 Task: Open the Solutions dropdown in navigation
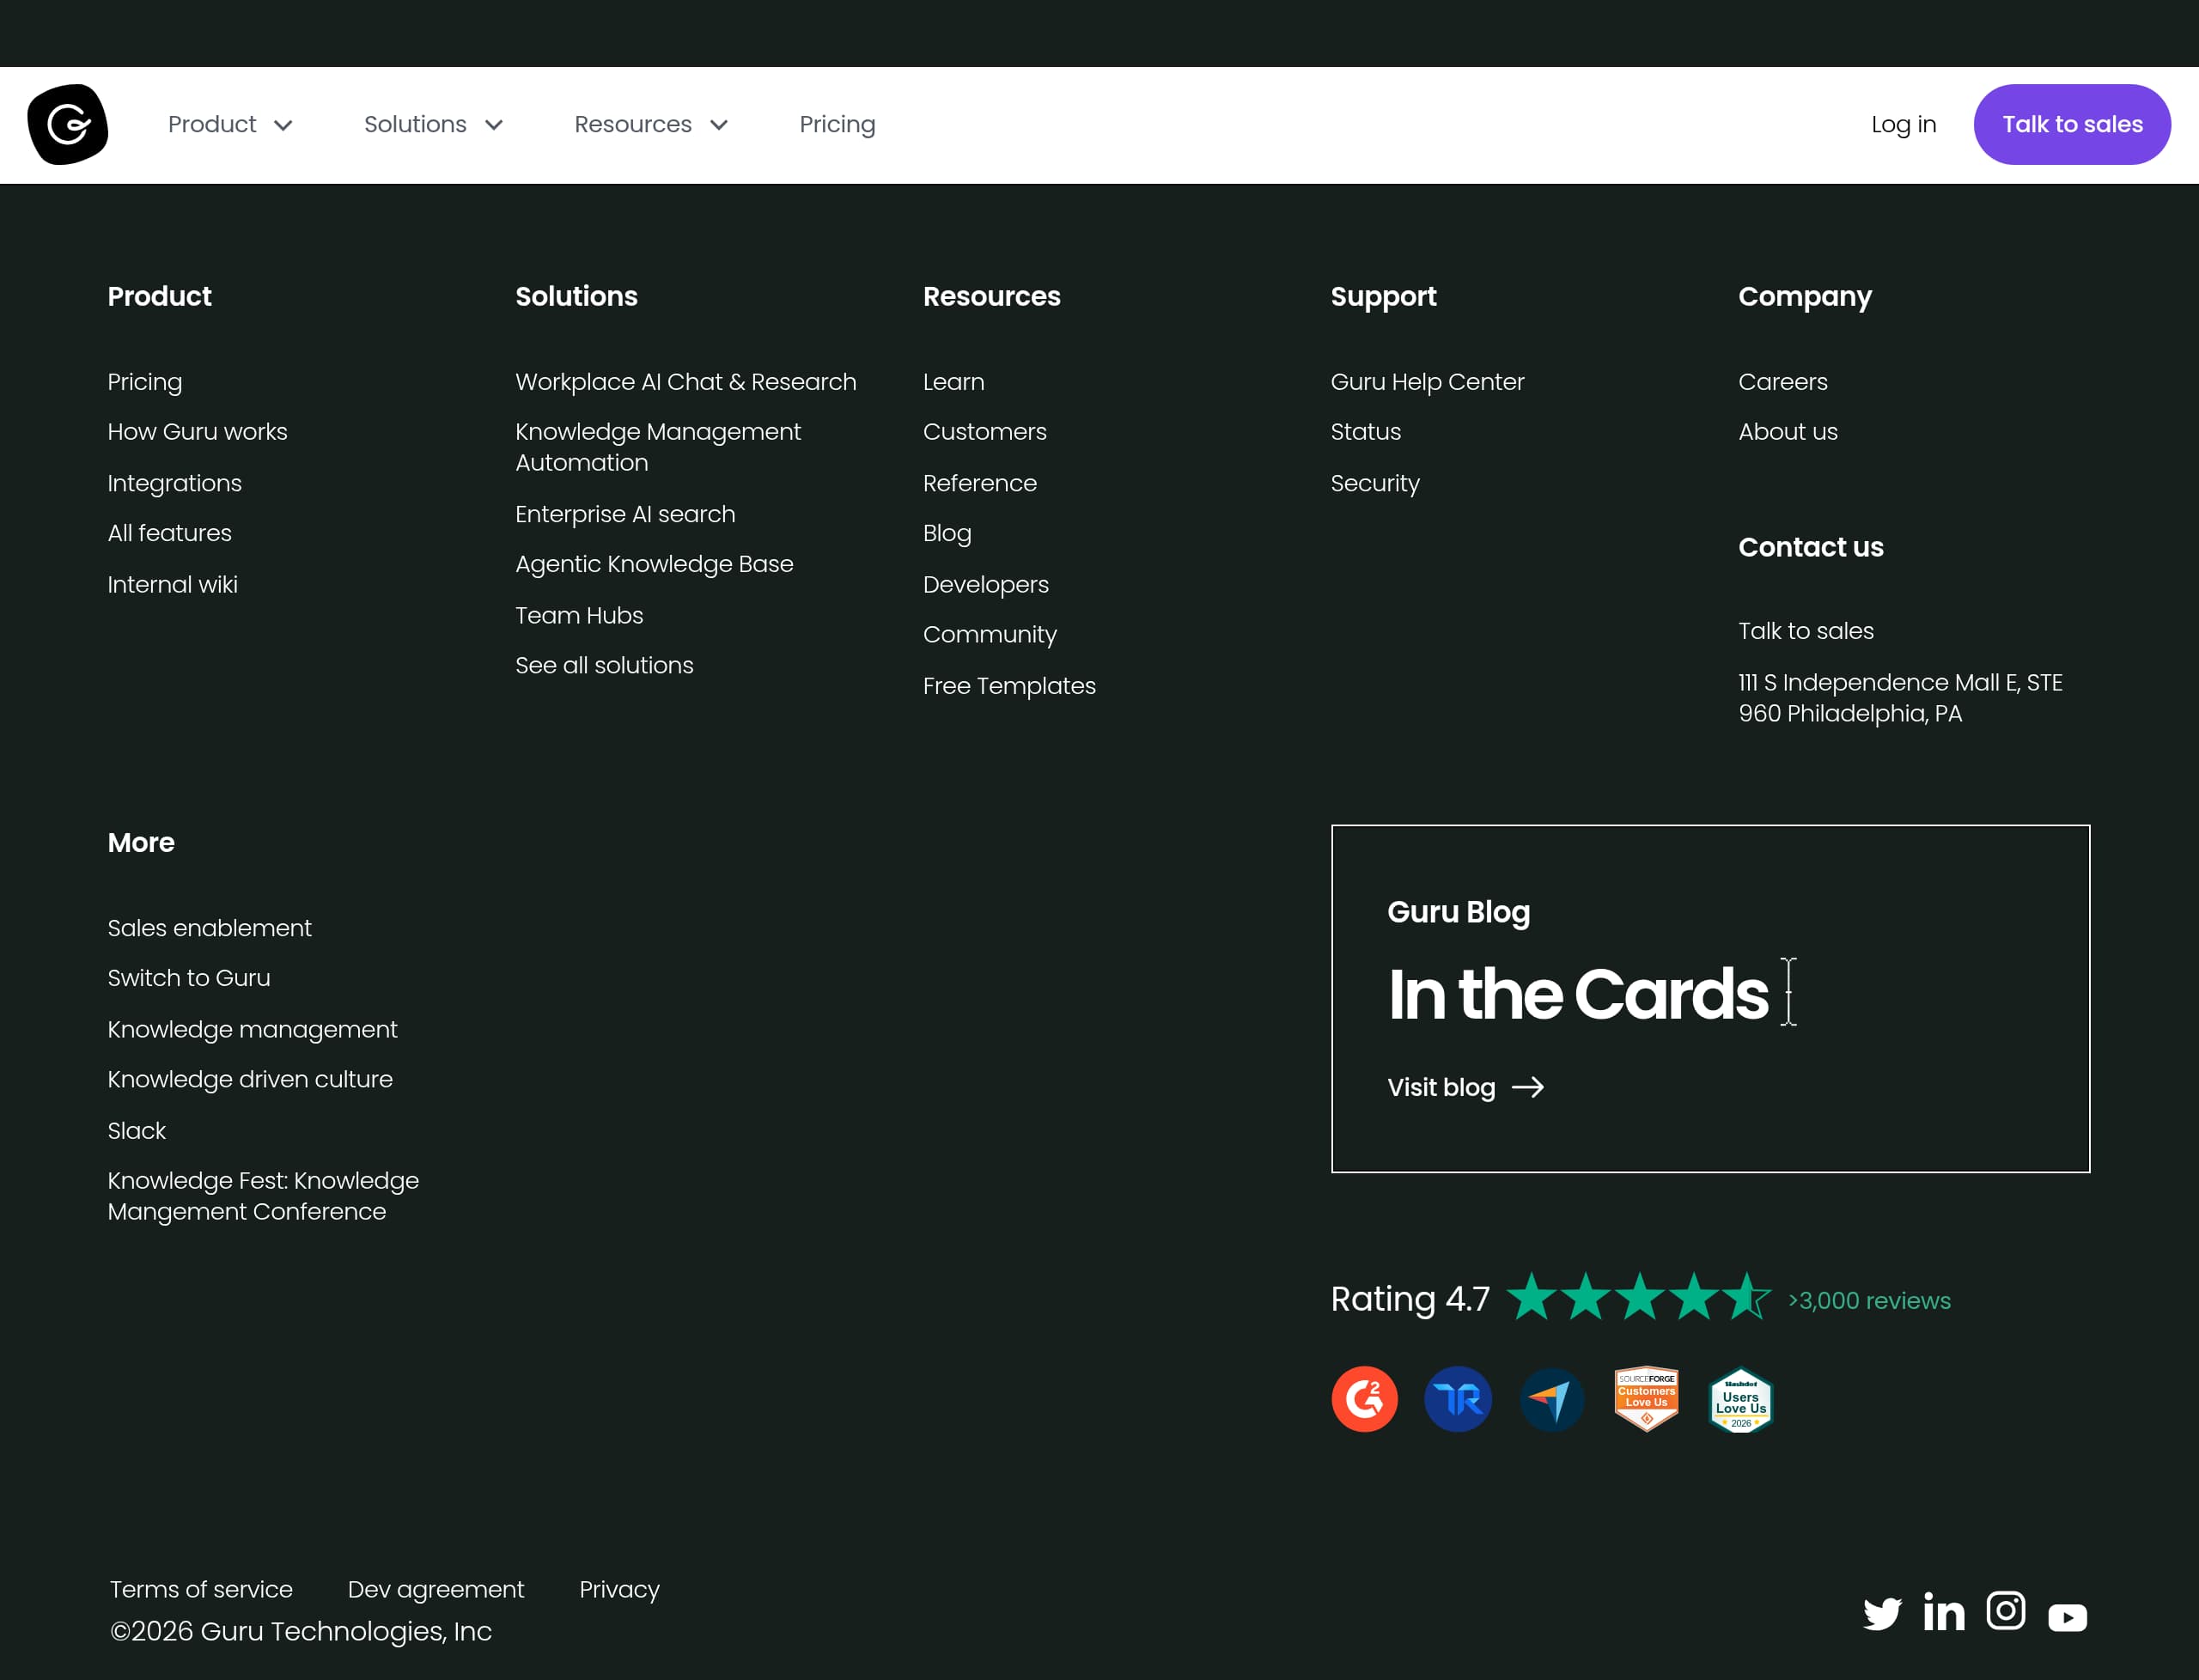pos(432,124)
